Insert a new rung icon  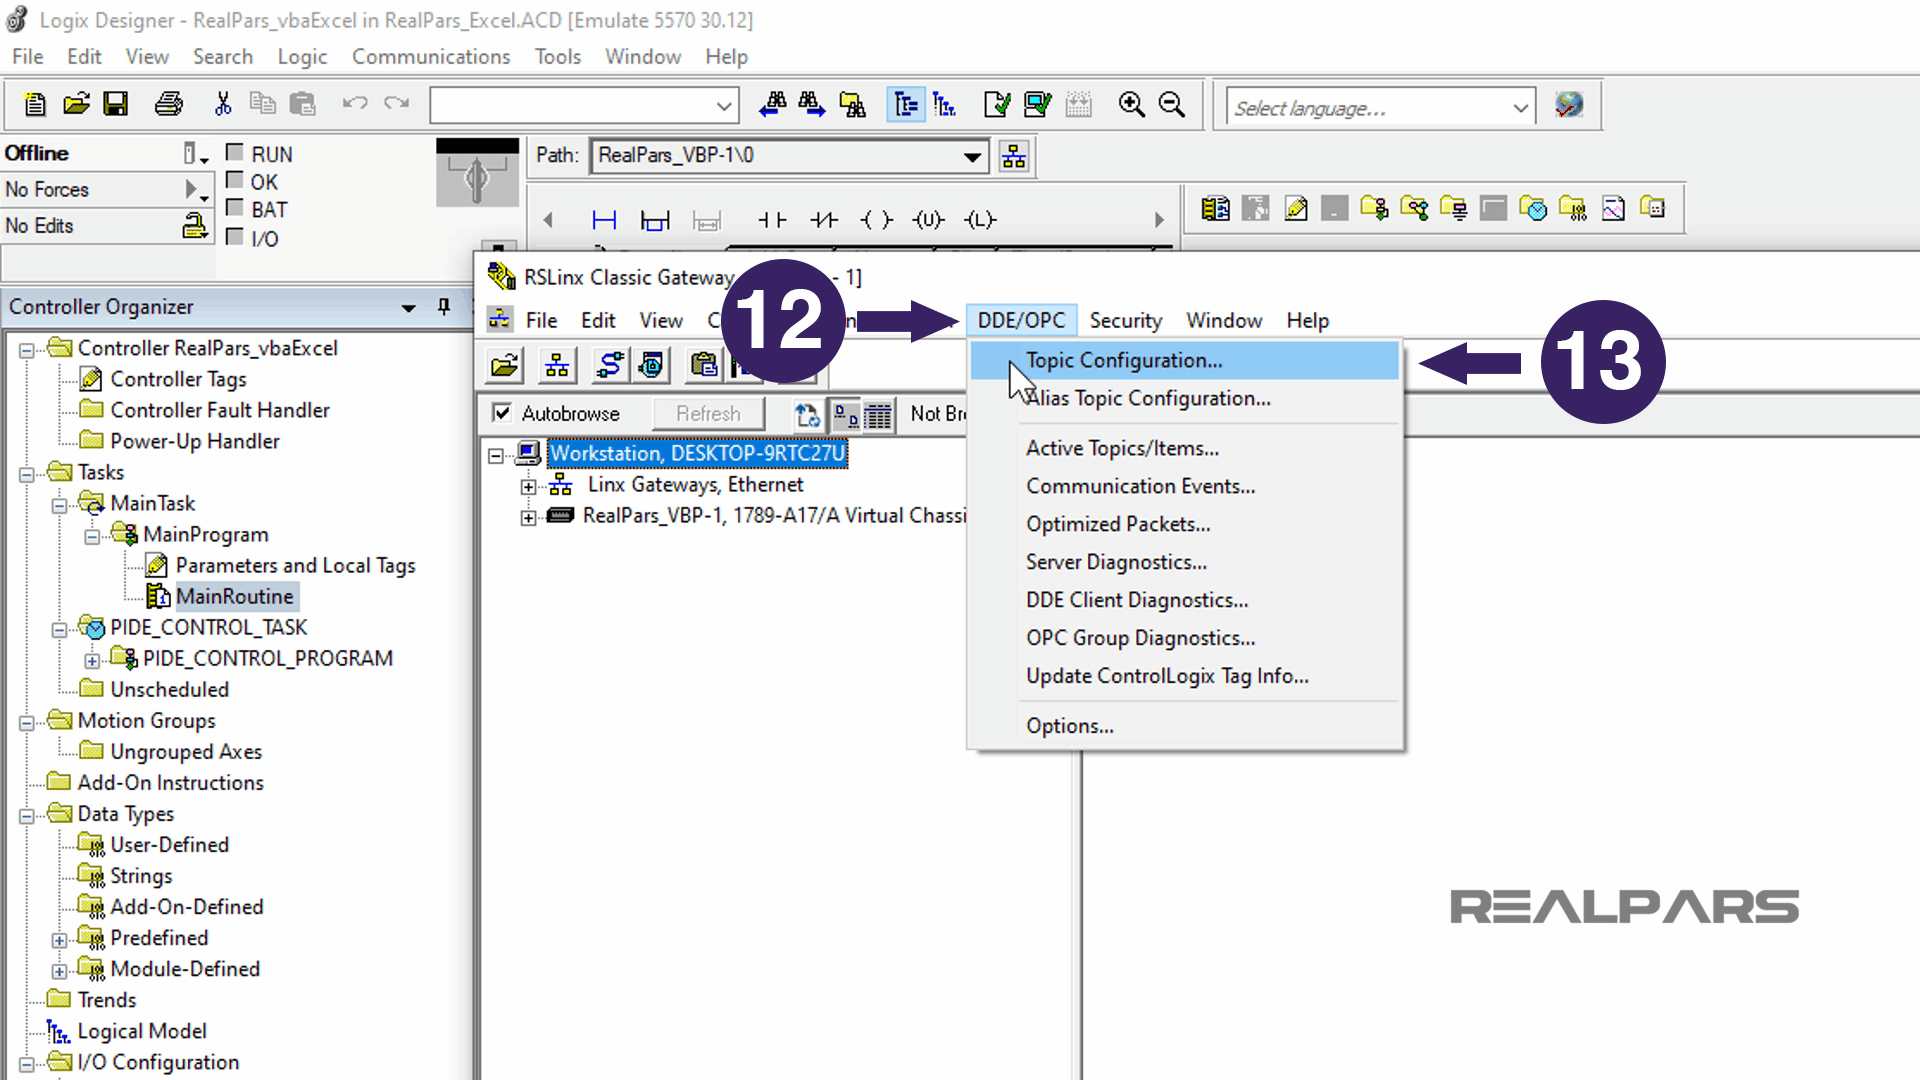pos(604,220)
